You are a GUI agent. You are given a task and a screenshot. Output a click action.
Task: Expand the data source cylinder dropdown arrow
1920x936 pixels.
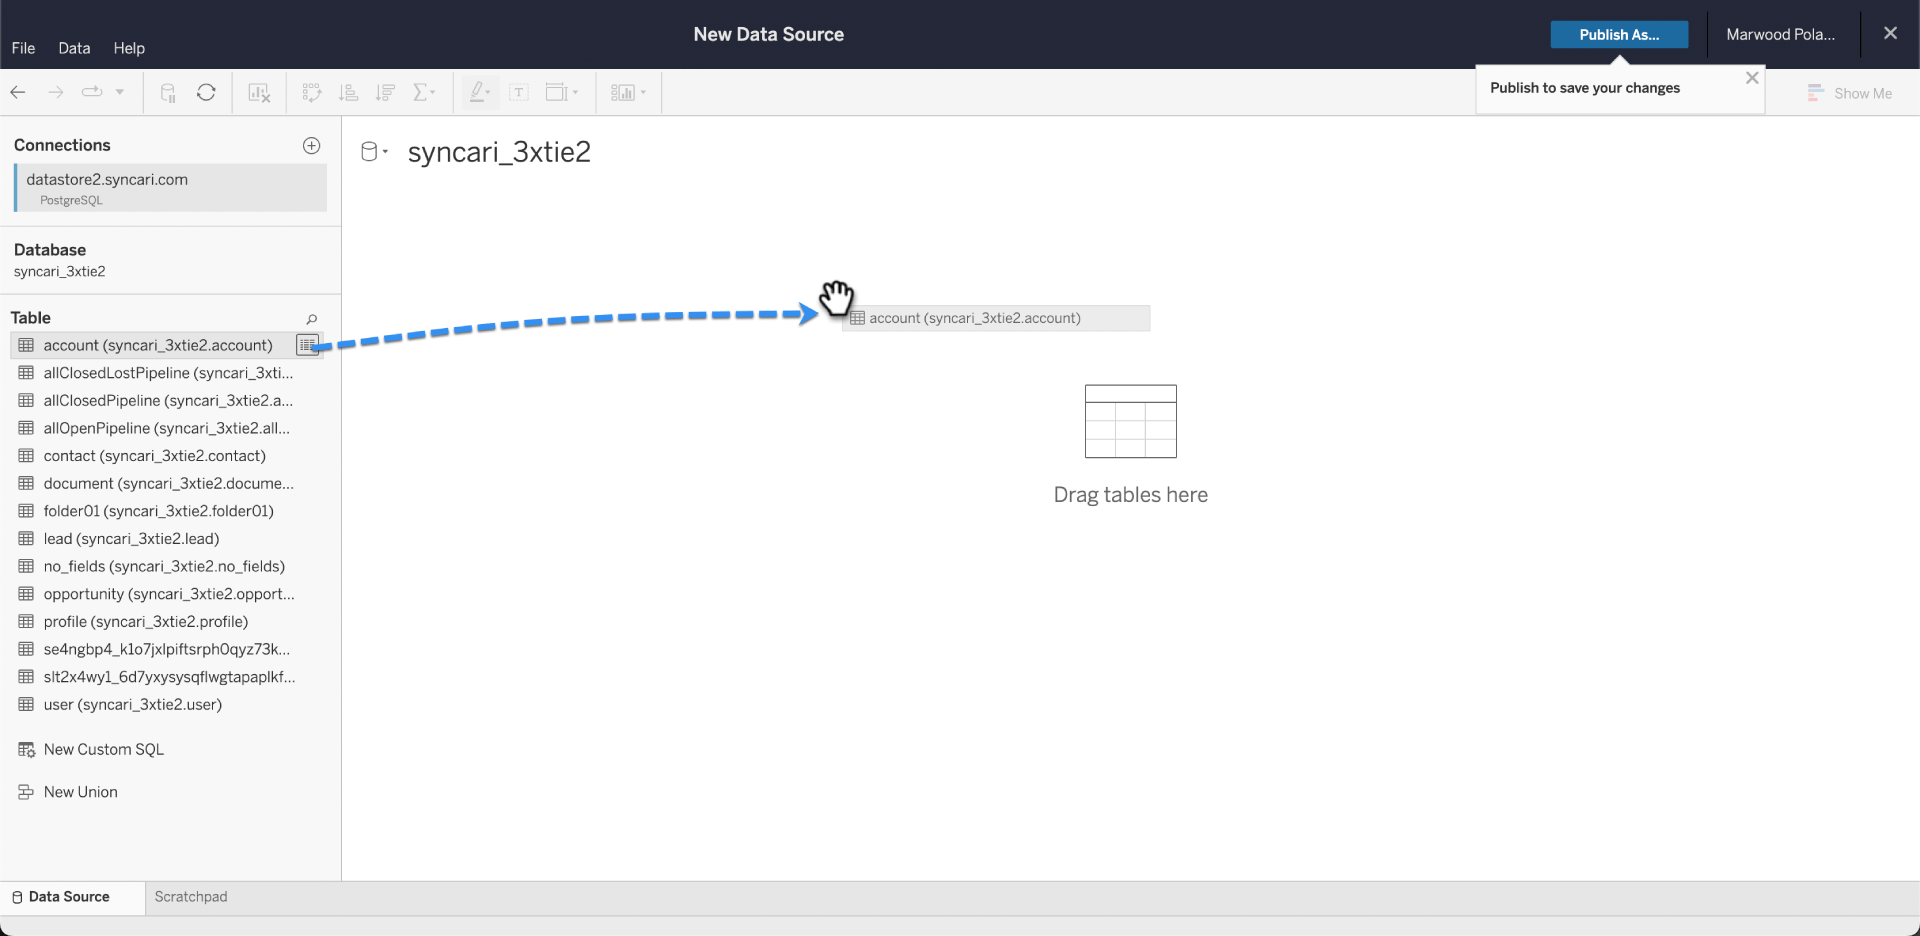point(385,152)
